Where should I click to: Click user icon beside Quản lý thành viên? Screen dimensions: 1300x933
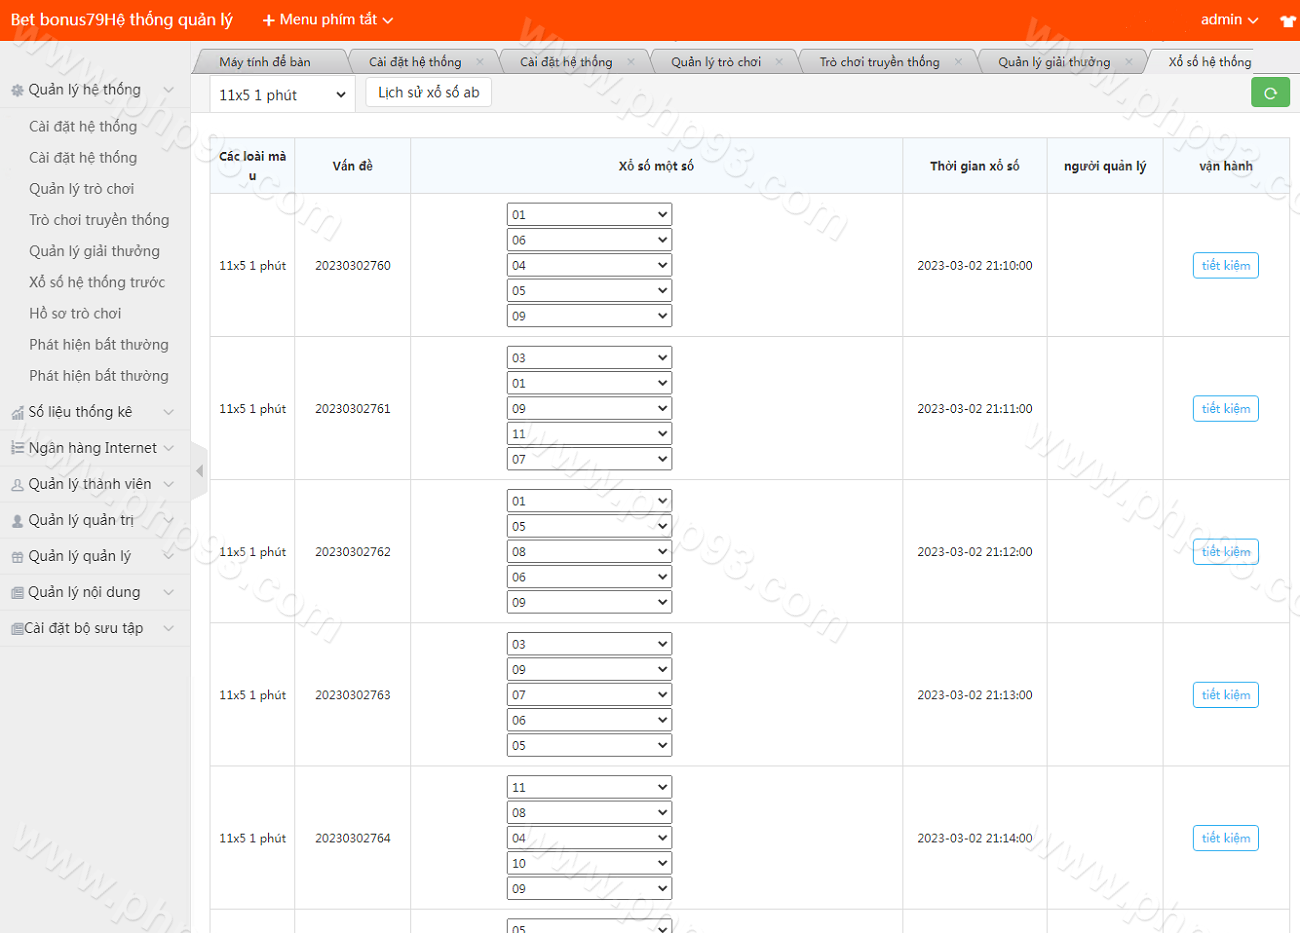17,484
